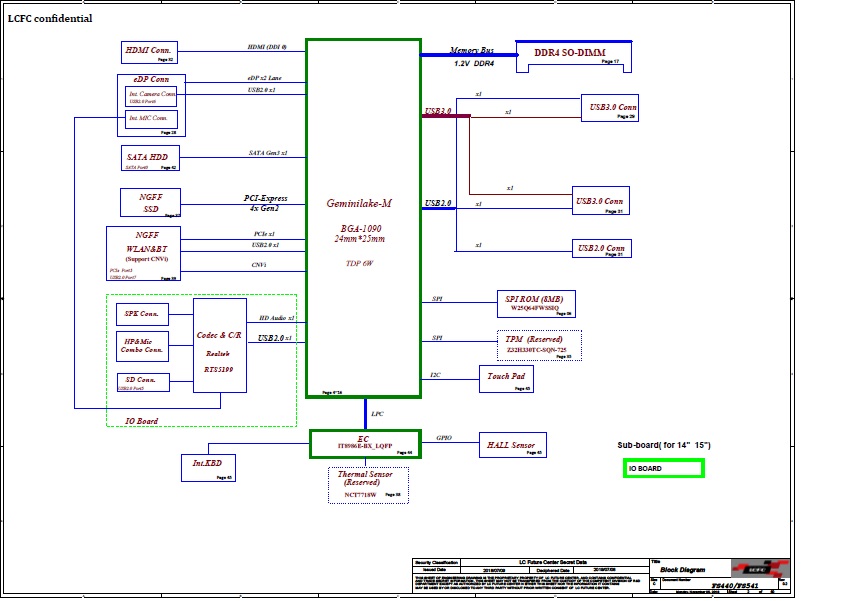Select the Thermal Sensor (Reserved) block

click(x=369, y=485)
